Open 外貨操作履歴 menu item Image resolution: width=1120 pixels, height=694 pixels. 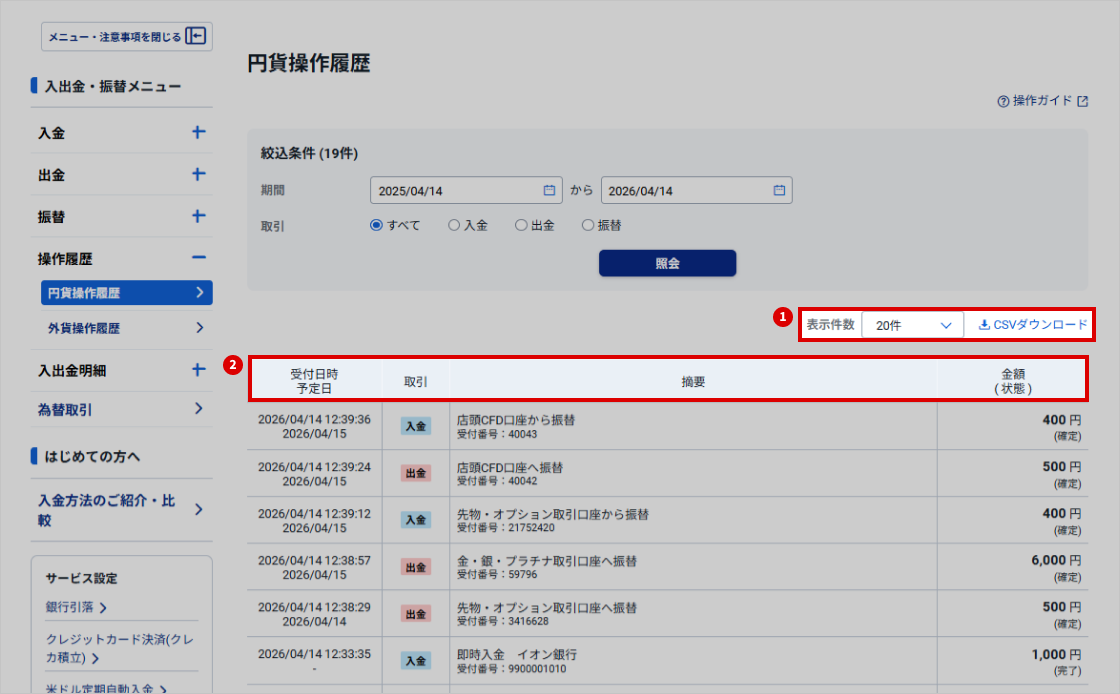tap(122, 328)
